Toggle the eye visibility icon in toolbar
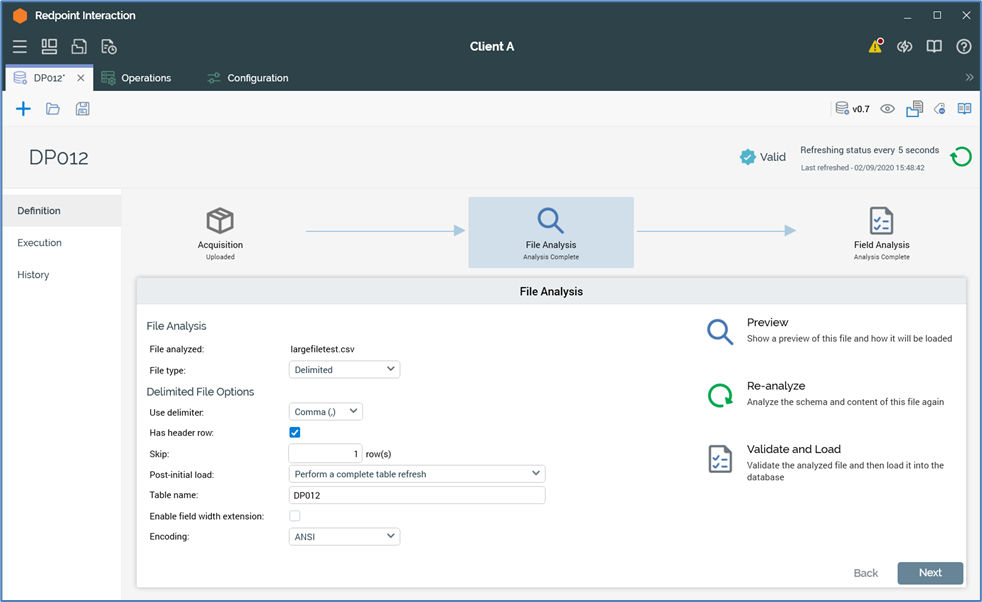Image resolution: width=982 pixels, height=602 pixels. (x=887, y=109)
